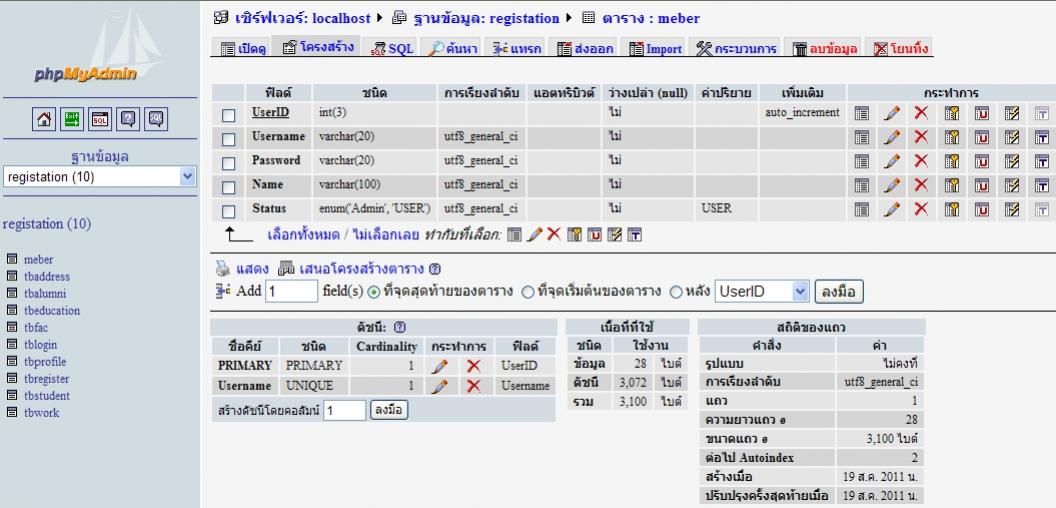This screenshot has height=508, width=1056.
Task: Drop the PRIMARY index
Action: click(x=473, y=366)
